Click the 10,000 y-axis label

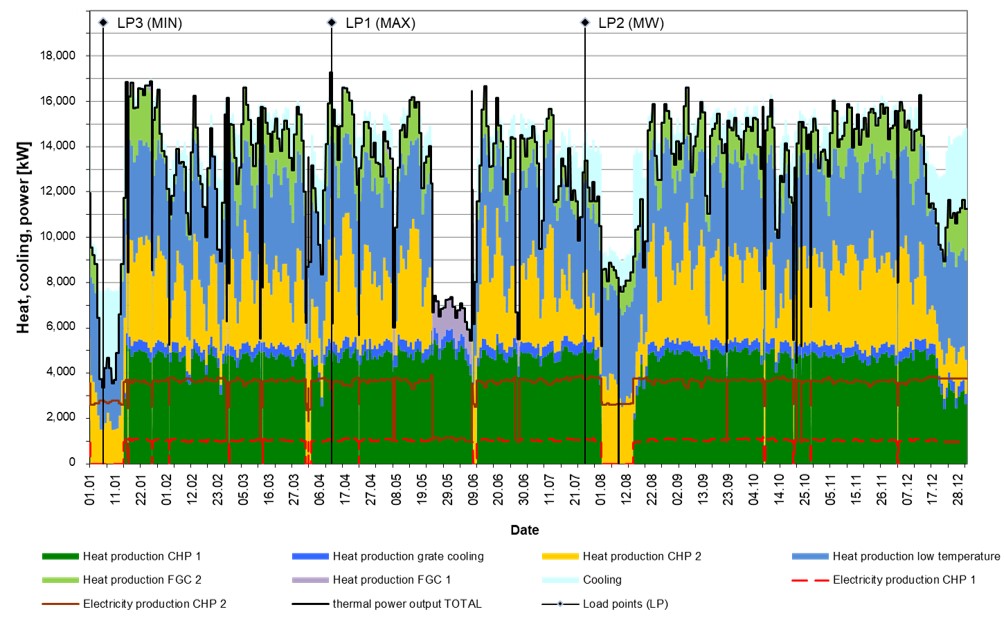(x=58, y=236)
